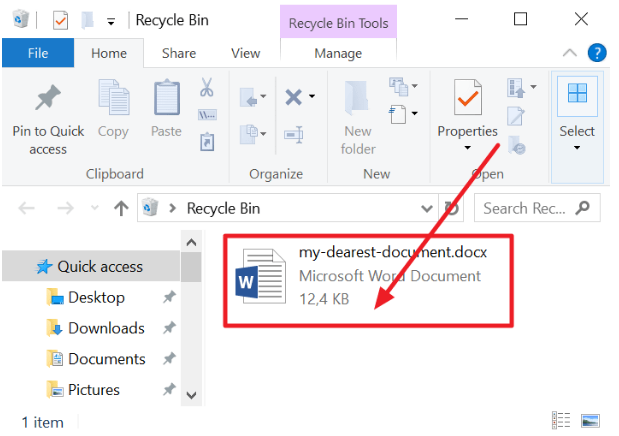
Task: Click the New folder ribbon icon
Action: point(358,98)
